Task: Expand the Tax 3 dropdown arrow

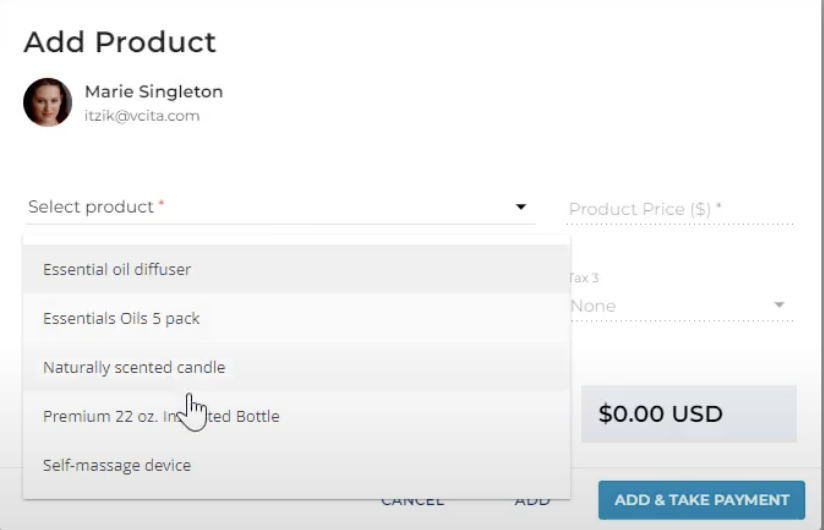Action: click(779, 305)
